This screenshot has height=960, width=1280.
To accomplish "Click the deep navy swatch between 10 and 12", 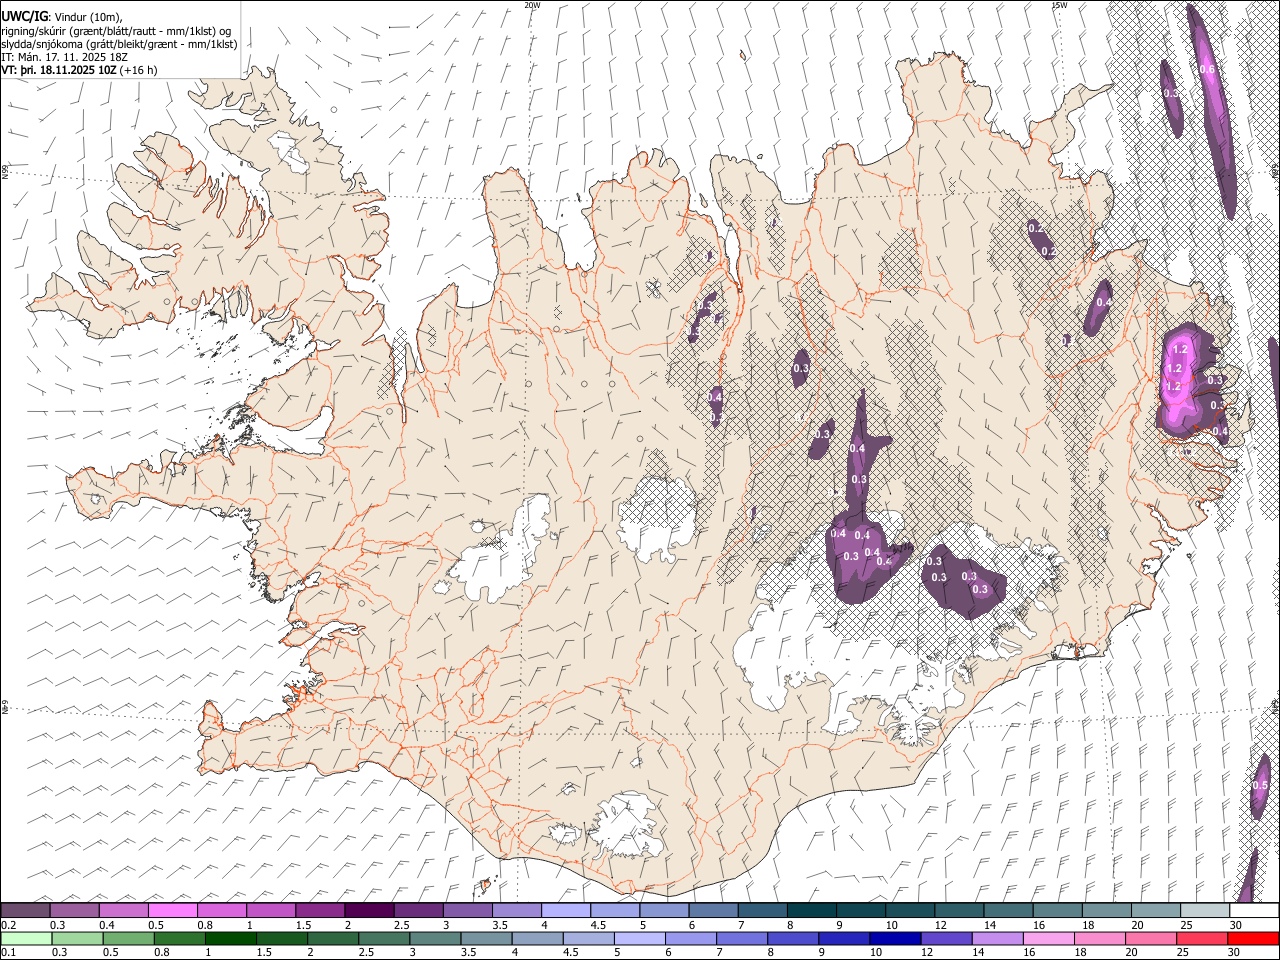I will pos(895,938).
